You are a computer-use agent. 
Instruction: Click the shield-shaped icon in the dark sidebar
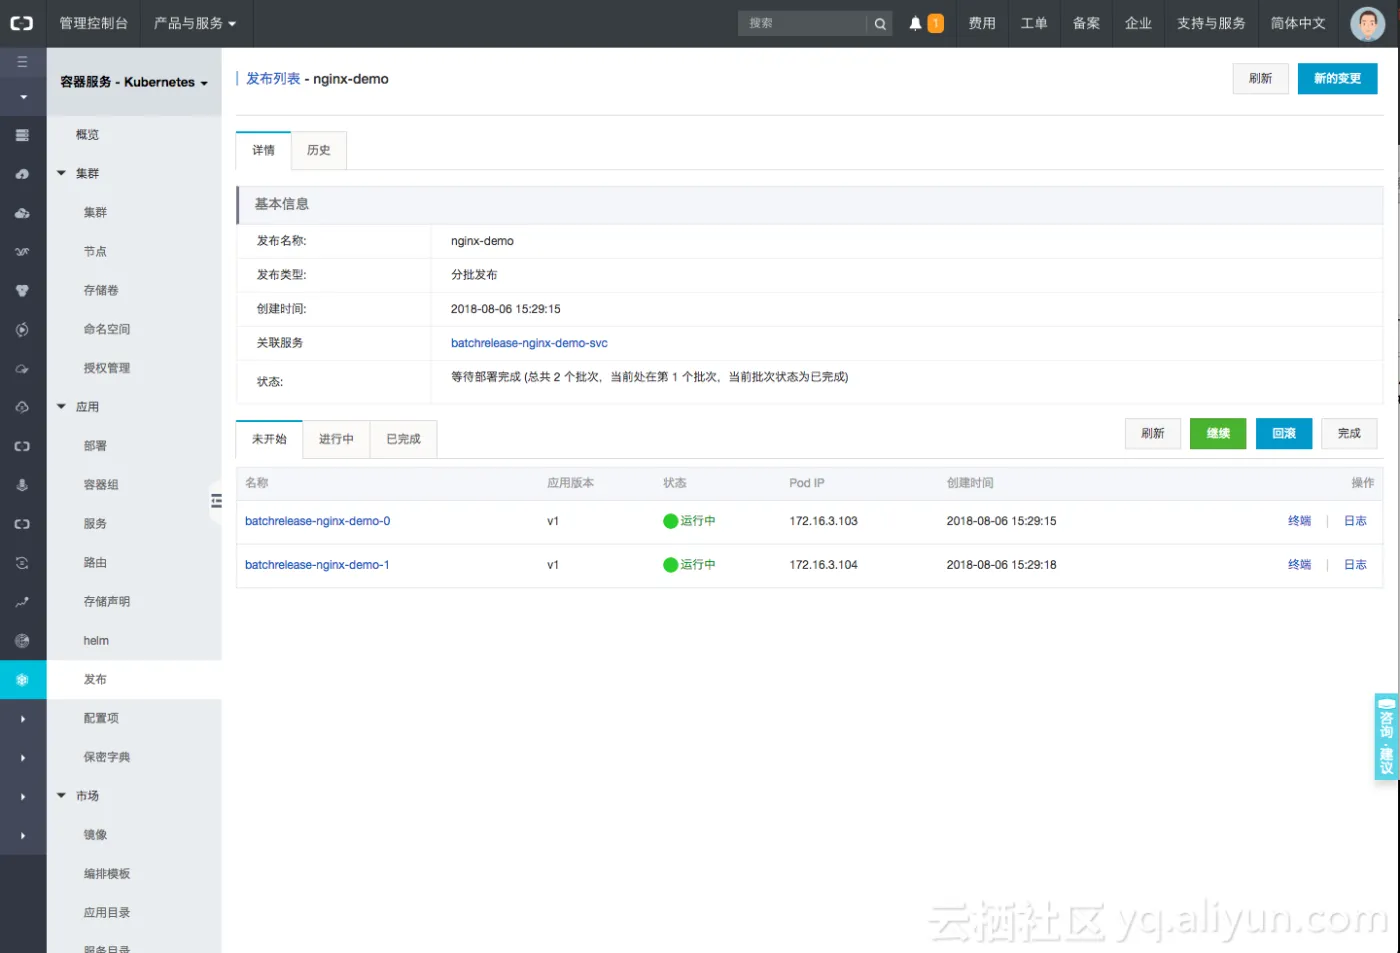point(22,291)
